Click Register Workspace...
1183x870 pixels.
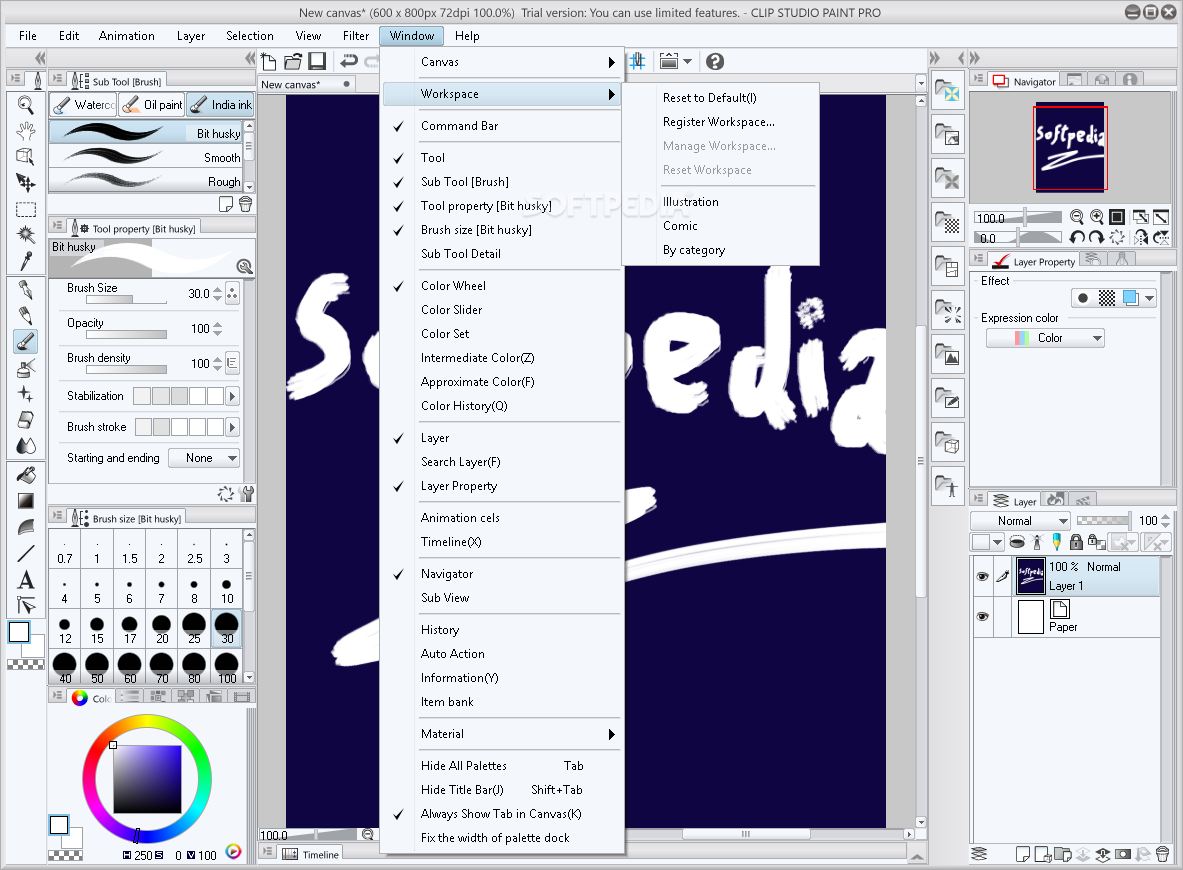pos(718,122)
